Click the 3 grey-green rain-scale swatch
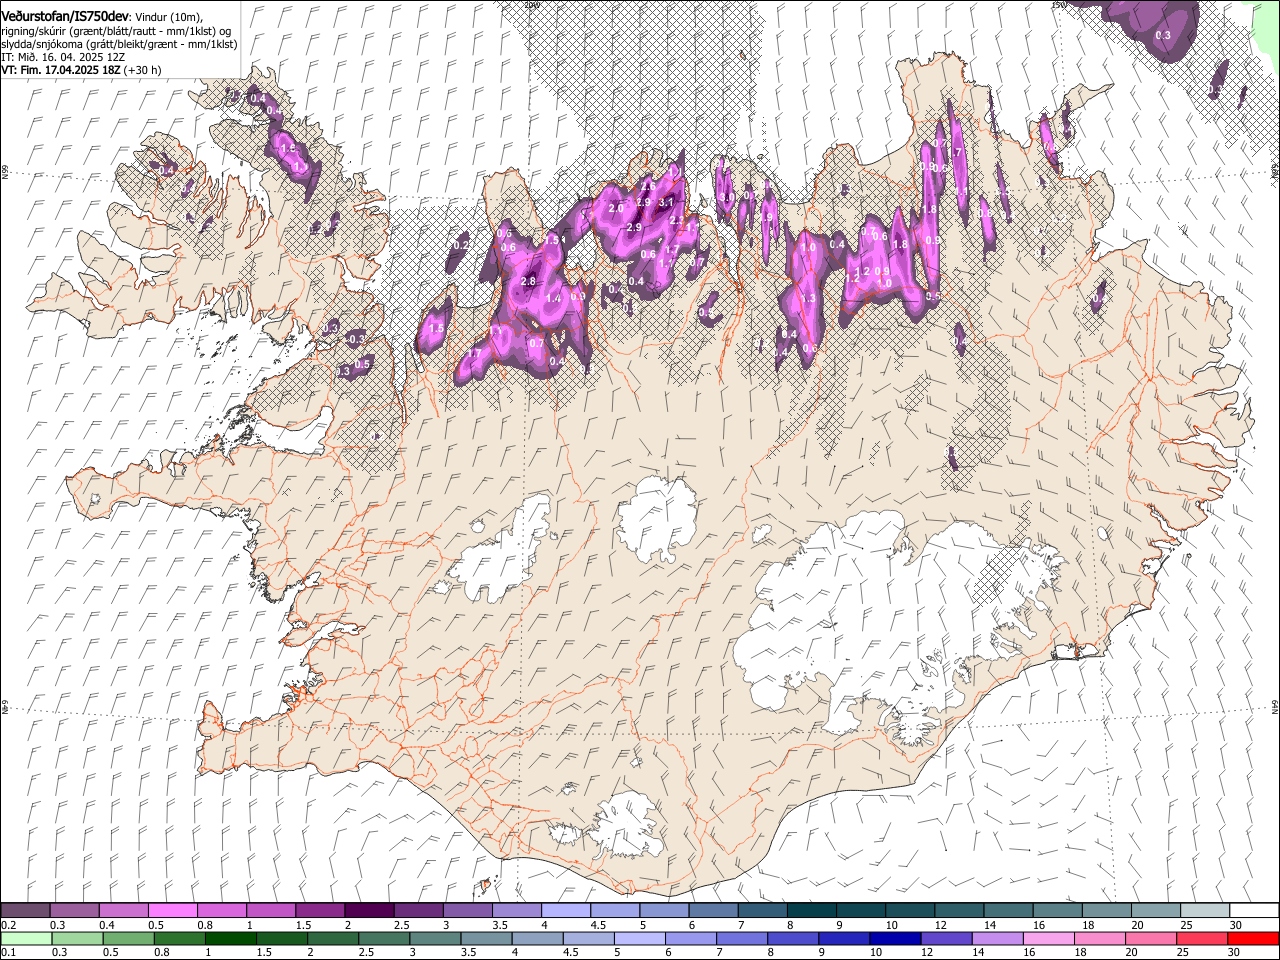 click(x=435, y=938)
